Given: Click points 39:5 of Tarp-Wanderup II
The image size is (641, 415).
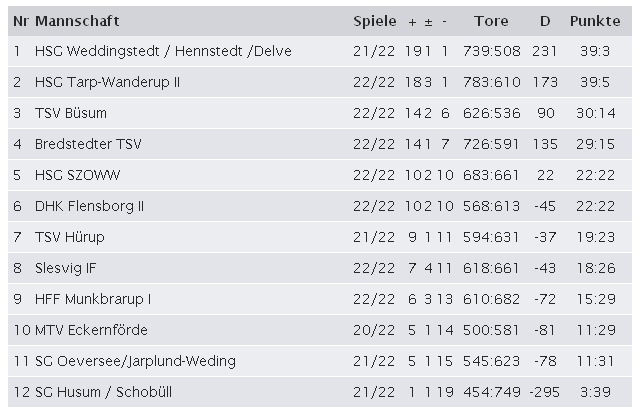Looking at the screenshot, I should point(595,82).
